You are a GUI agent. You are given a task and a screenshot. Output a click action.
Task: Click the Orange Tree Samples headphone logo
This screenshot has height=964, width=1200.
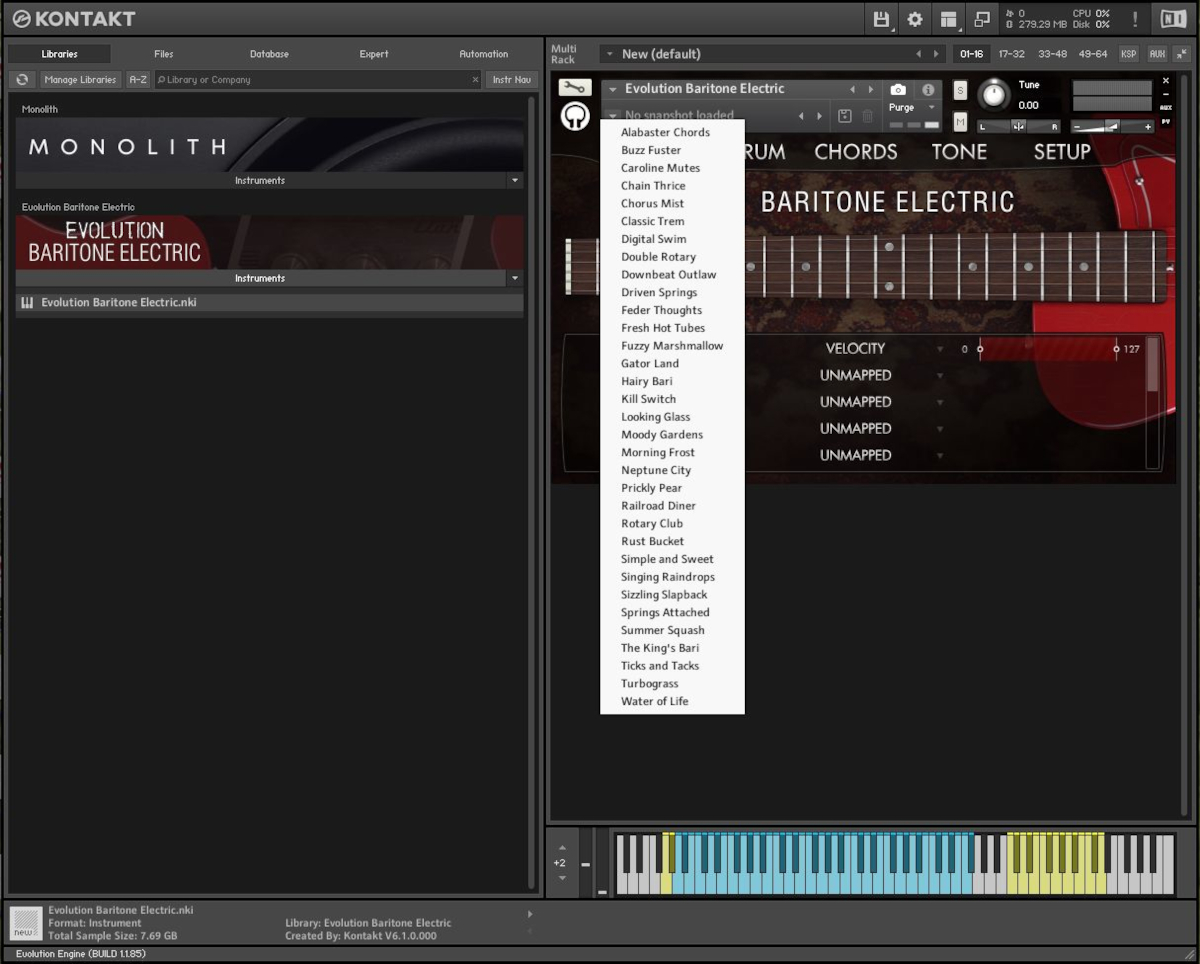tap(575, 117)
